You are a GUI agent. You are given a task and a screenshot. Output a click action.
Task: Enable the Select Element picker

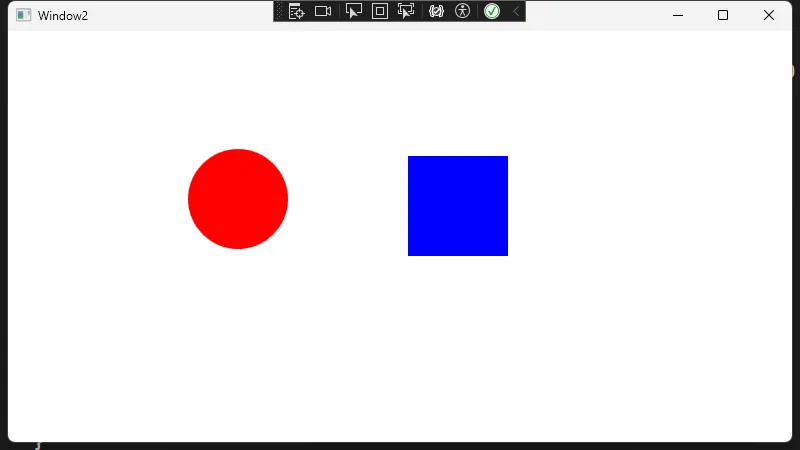tap(353, 11)
